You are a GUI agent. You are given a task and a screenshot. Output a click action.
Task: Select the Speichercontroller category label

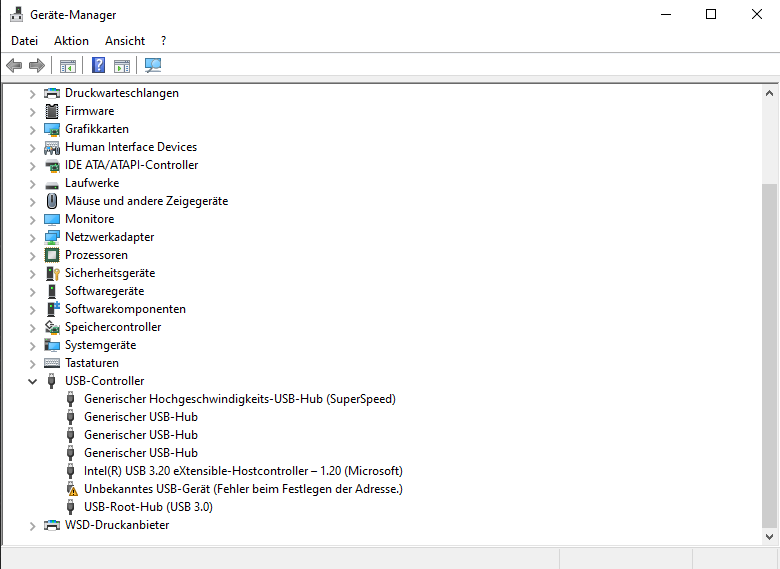point(113,327)
